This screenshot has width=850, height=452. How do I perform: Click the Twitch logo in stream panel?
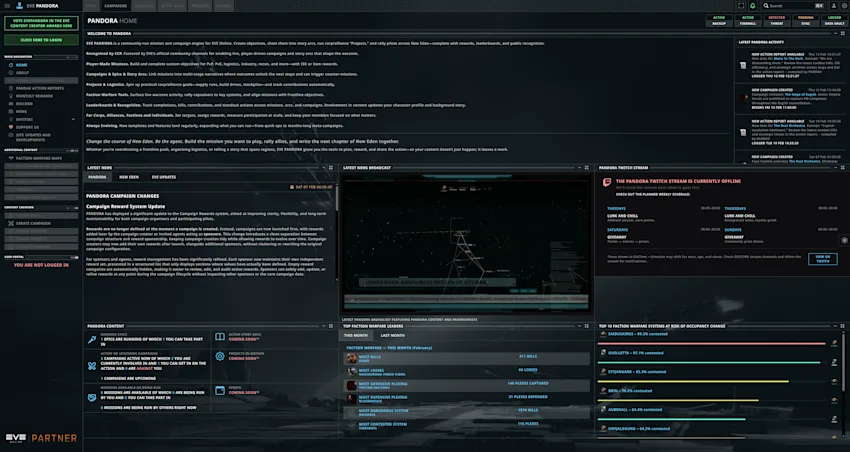[607, 183]
